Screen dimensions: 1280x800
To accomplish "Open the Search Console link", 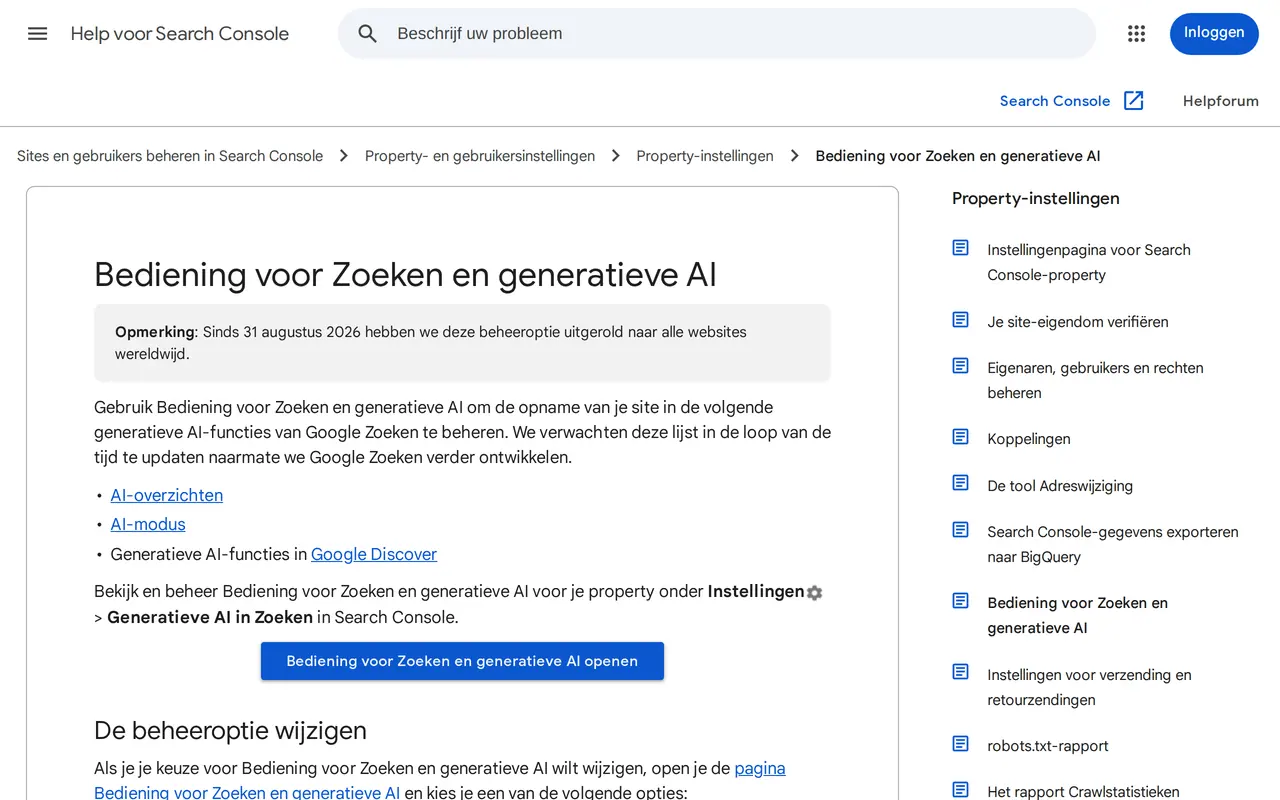I will point(1055,101).
